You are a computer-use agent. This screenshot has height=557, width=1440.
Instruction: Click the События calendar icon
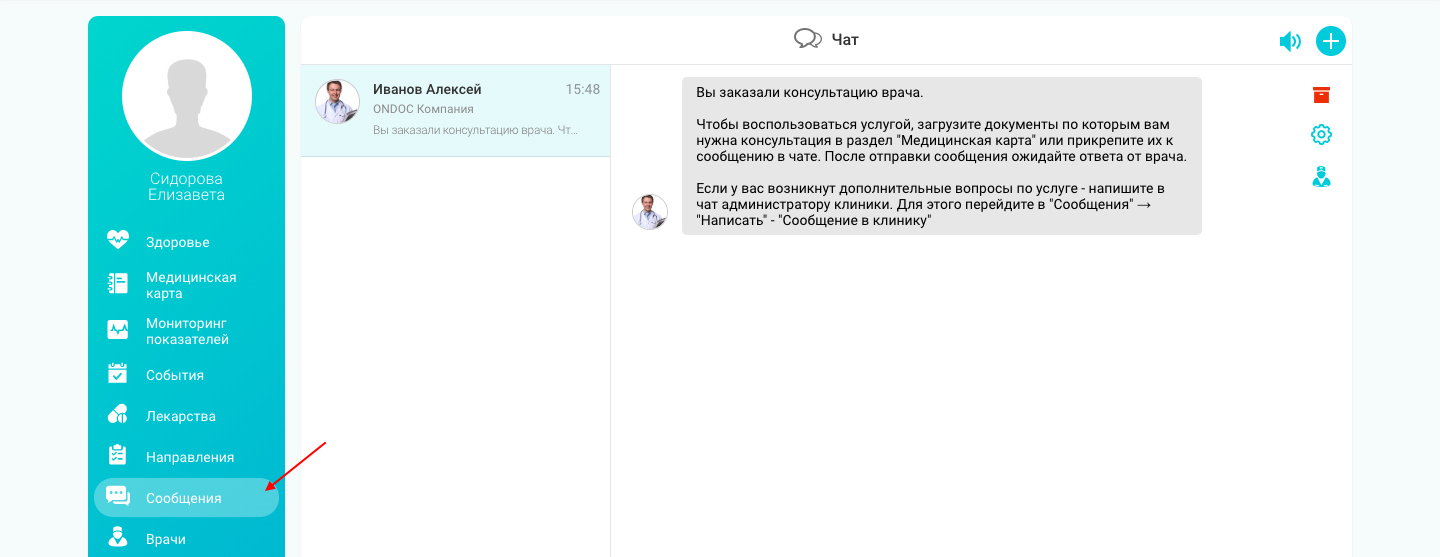click(x=118, y=374)
